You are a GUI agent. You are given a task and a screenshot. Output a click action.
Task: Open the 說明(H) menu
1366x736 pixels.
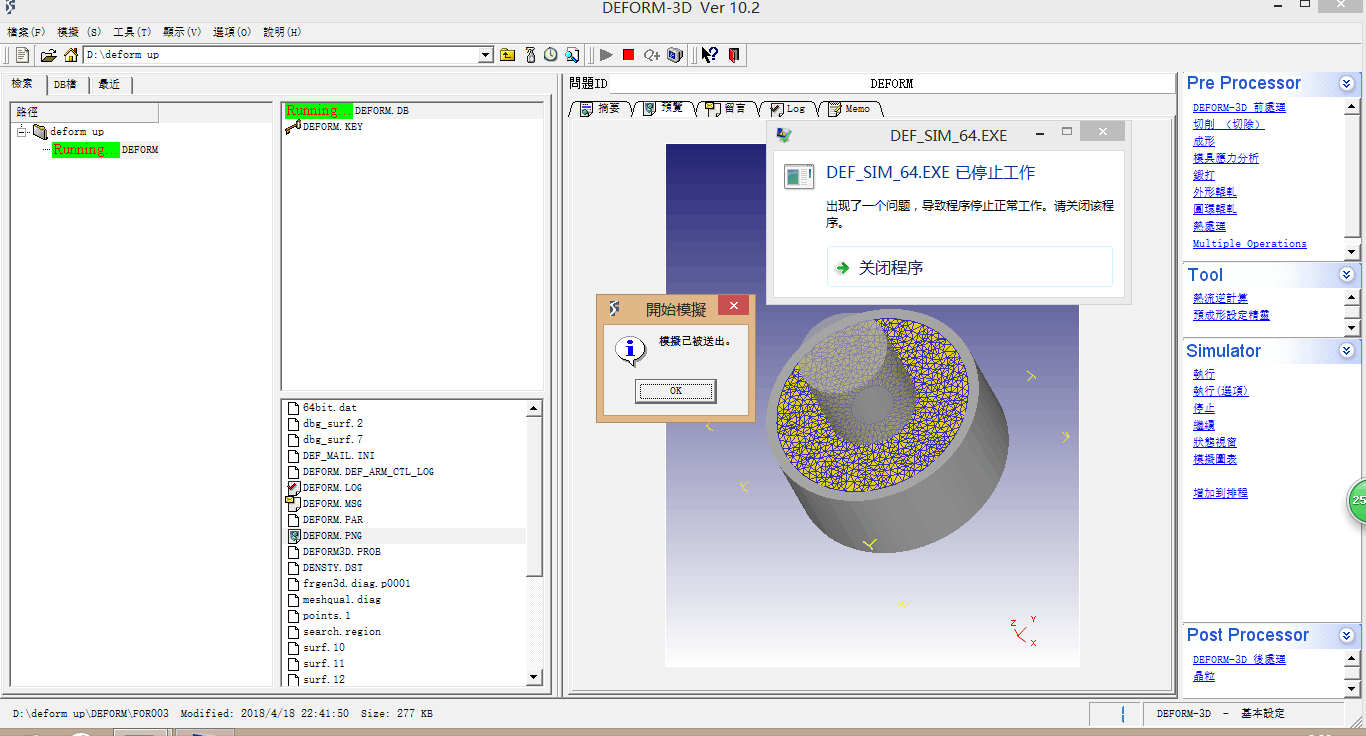coord(282,32)
